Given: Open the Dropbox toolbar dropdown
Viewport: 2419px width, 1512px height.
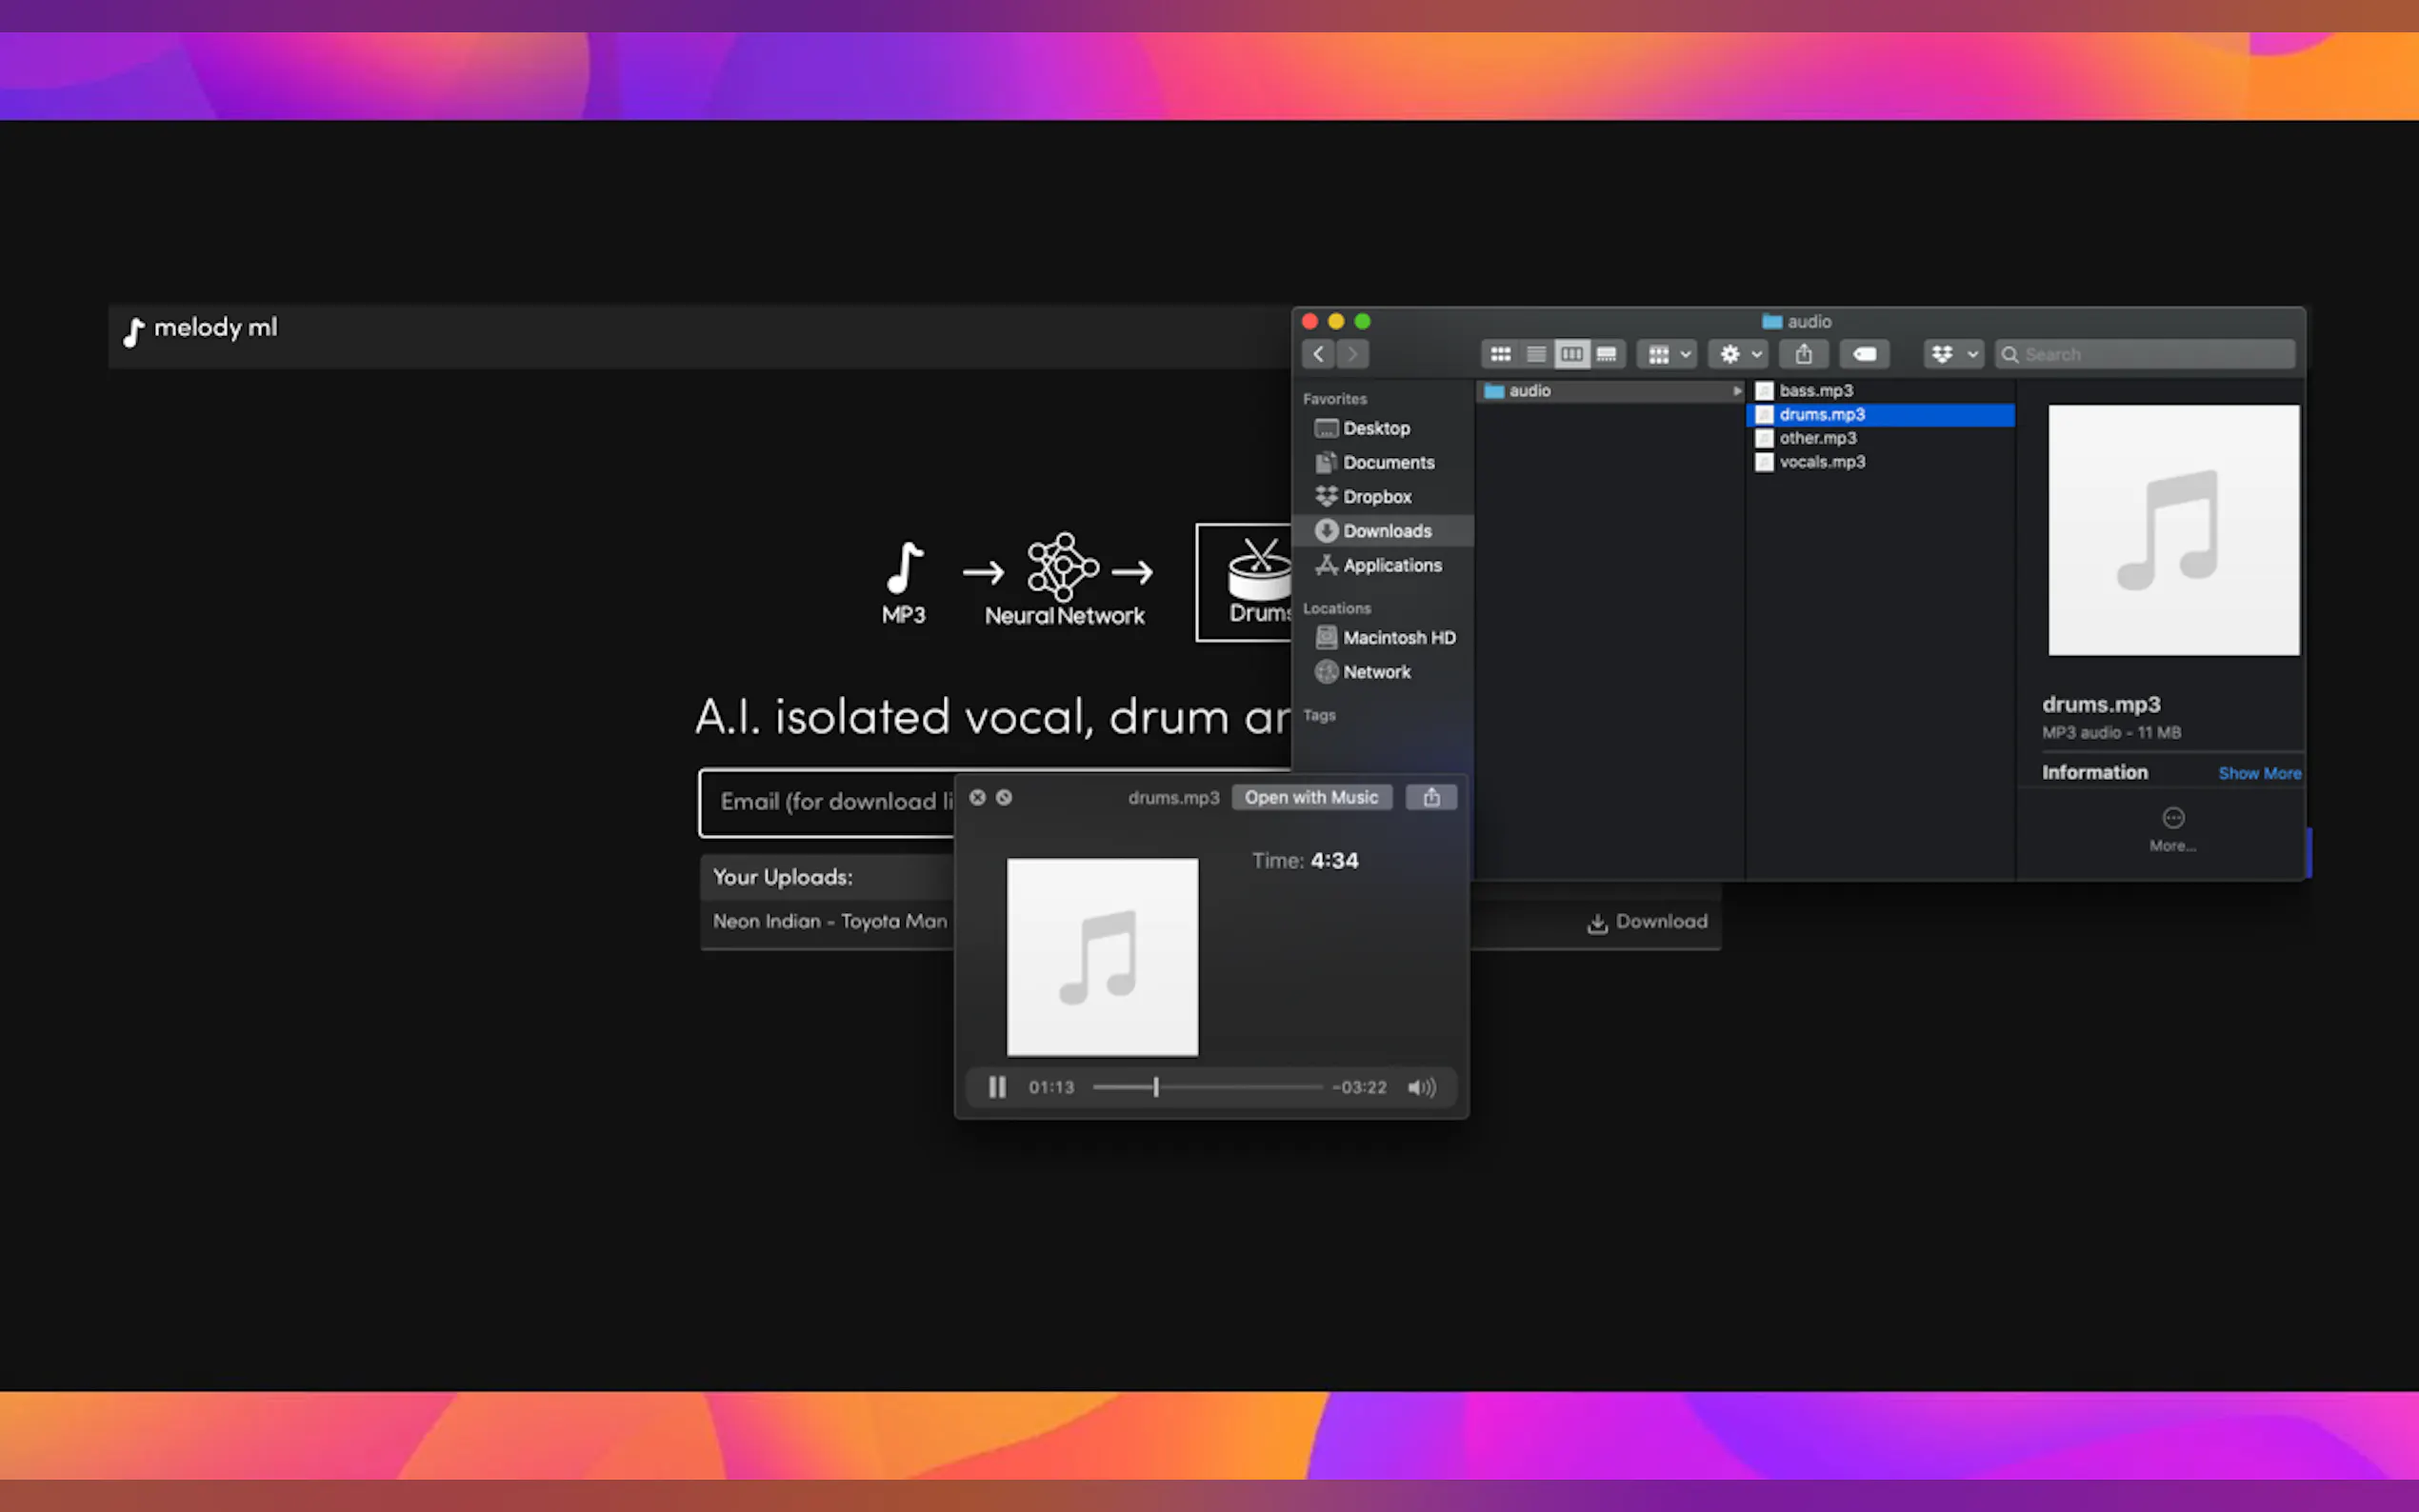Looking at the screenshot, I should point(1953,354).
